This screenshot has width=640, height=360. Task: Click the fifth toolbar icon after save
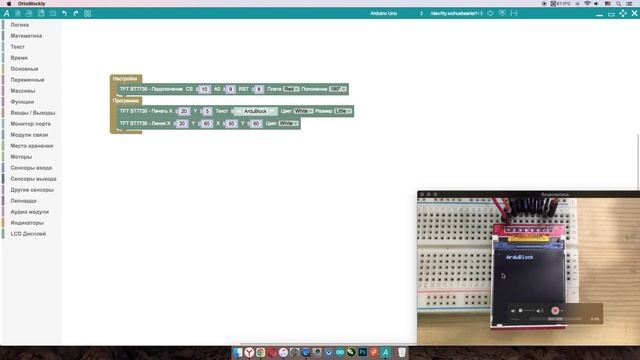(53, 13)
